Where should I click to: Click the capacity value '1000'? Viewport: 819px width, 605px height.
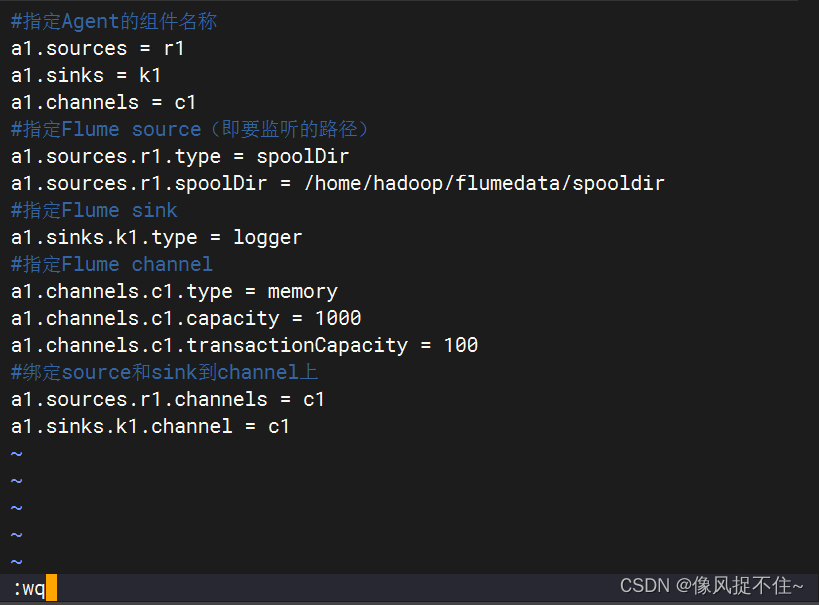click(x=338, y=318)
